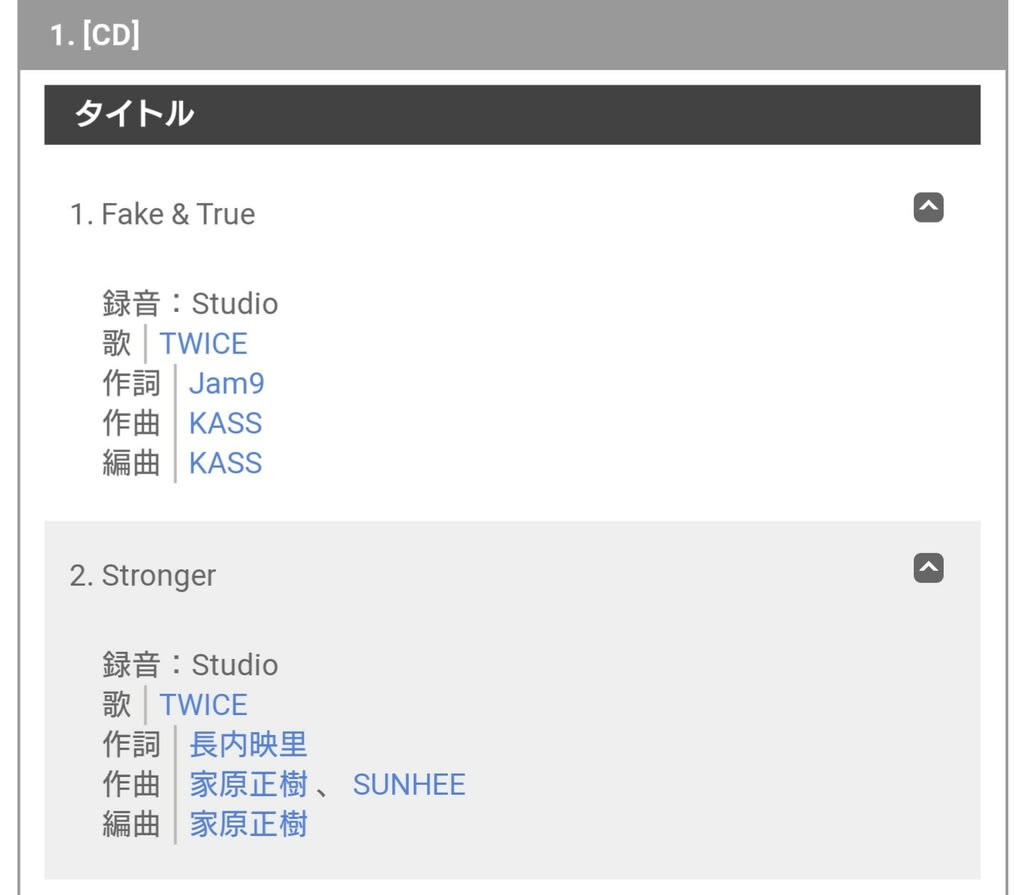Open TWICE artist link under Stronger
1024x895 pixels.
(203, 705)
